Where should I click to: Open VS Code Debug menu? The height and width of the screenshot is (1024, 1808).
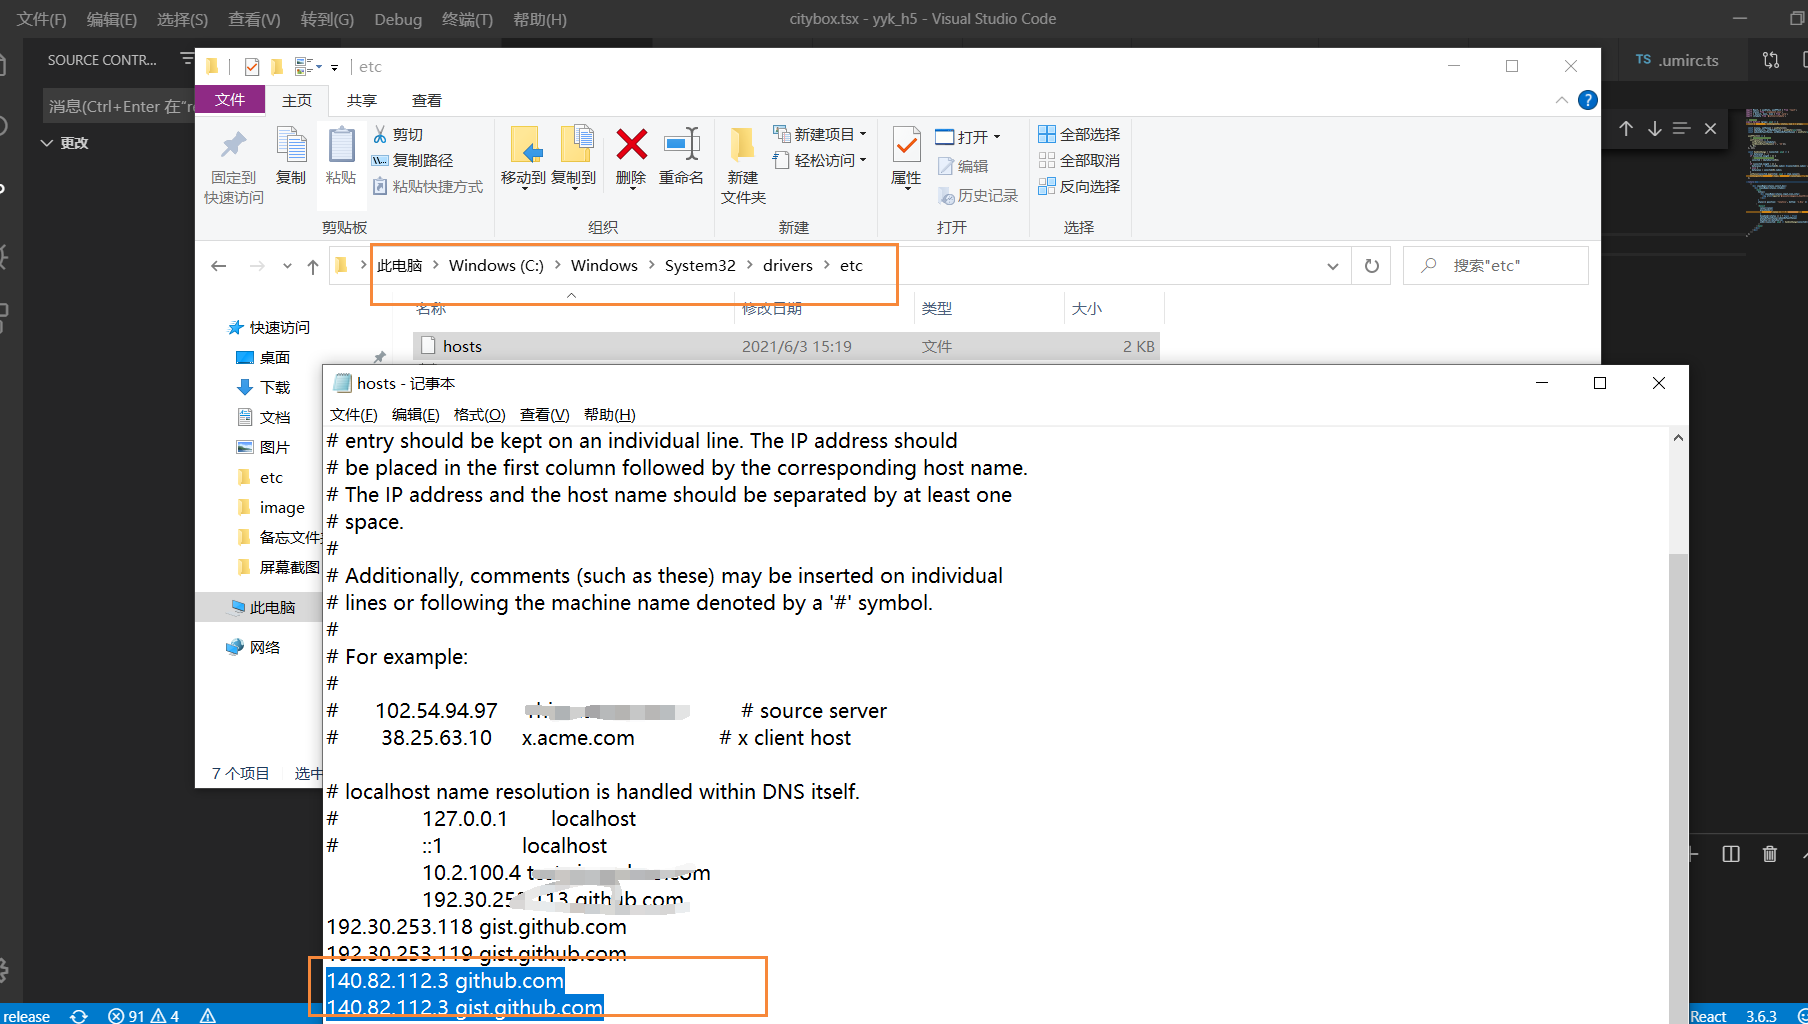point(398,19)
